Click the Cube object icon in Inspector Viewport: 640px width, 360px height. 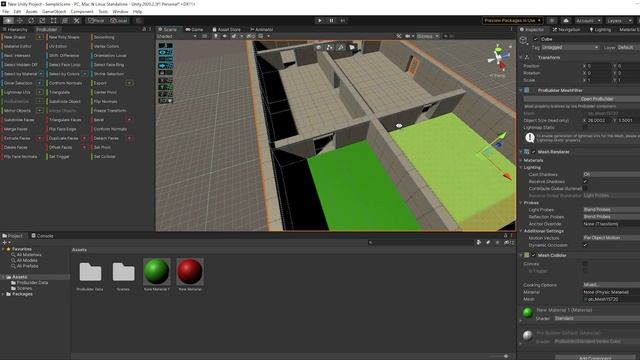[524, 40]
